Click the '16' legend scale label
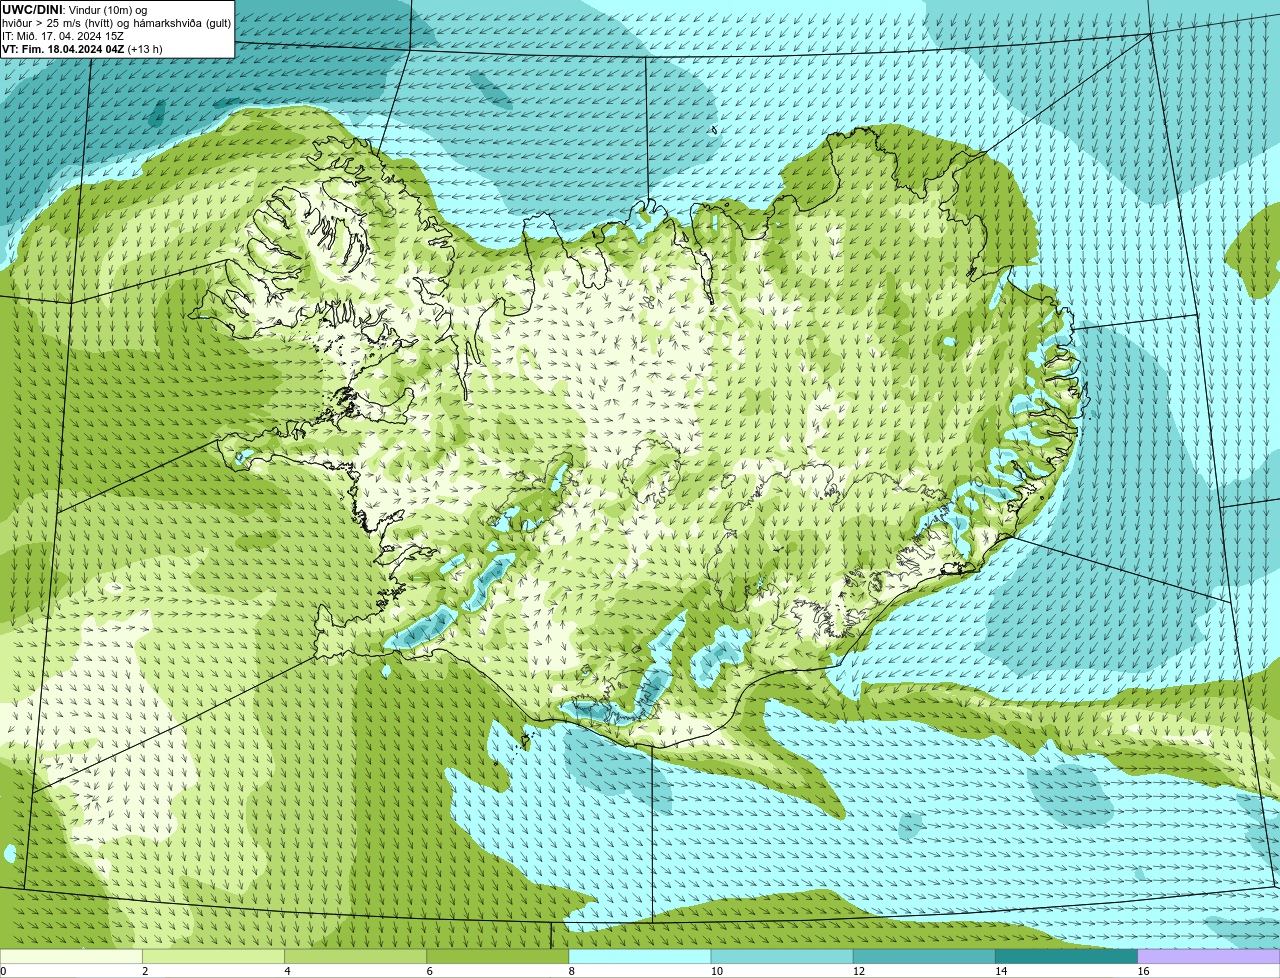The width and height of the screenshot is (1280, 978). [1143, 971]
